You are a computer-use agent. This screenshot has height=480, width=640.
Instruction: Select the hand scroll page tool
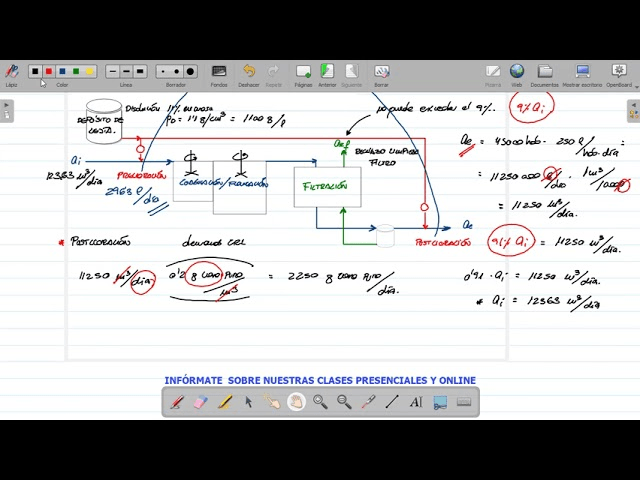(x=296, y=402)
